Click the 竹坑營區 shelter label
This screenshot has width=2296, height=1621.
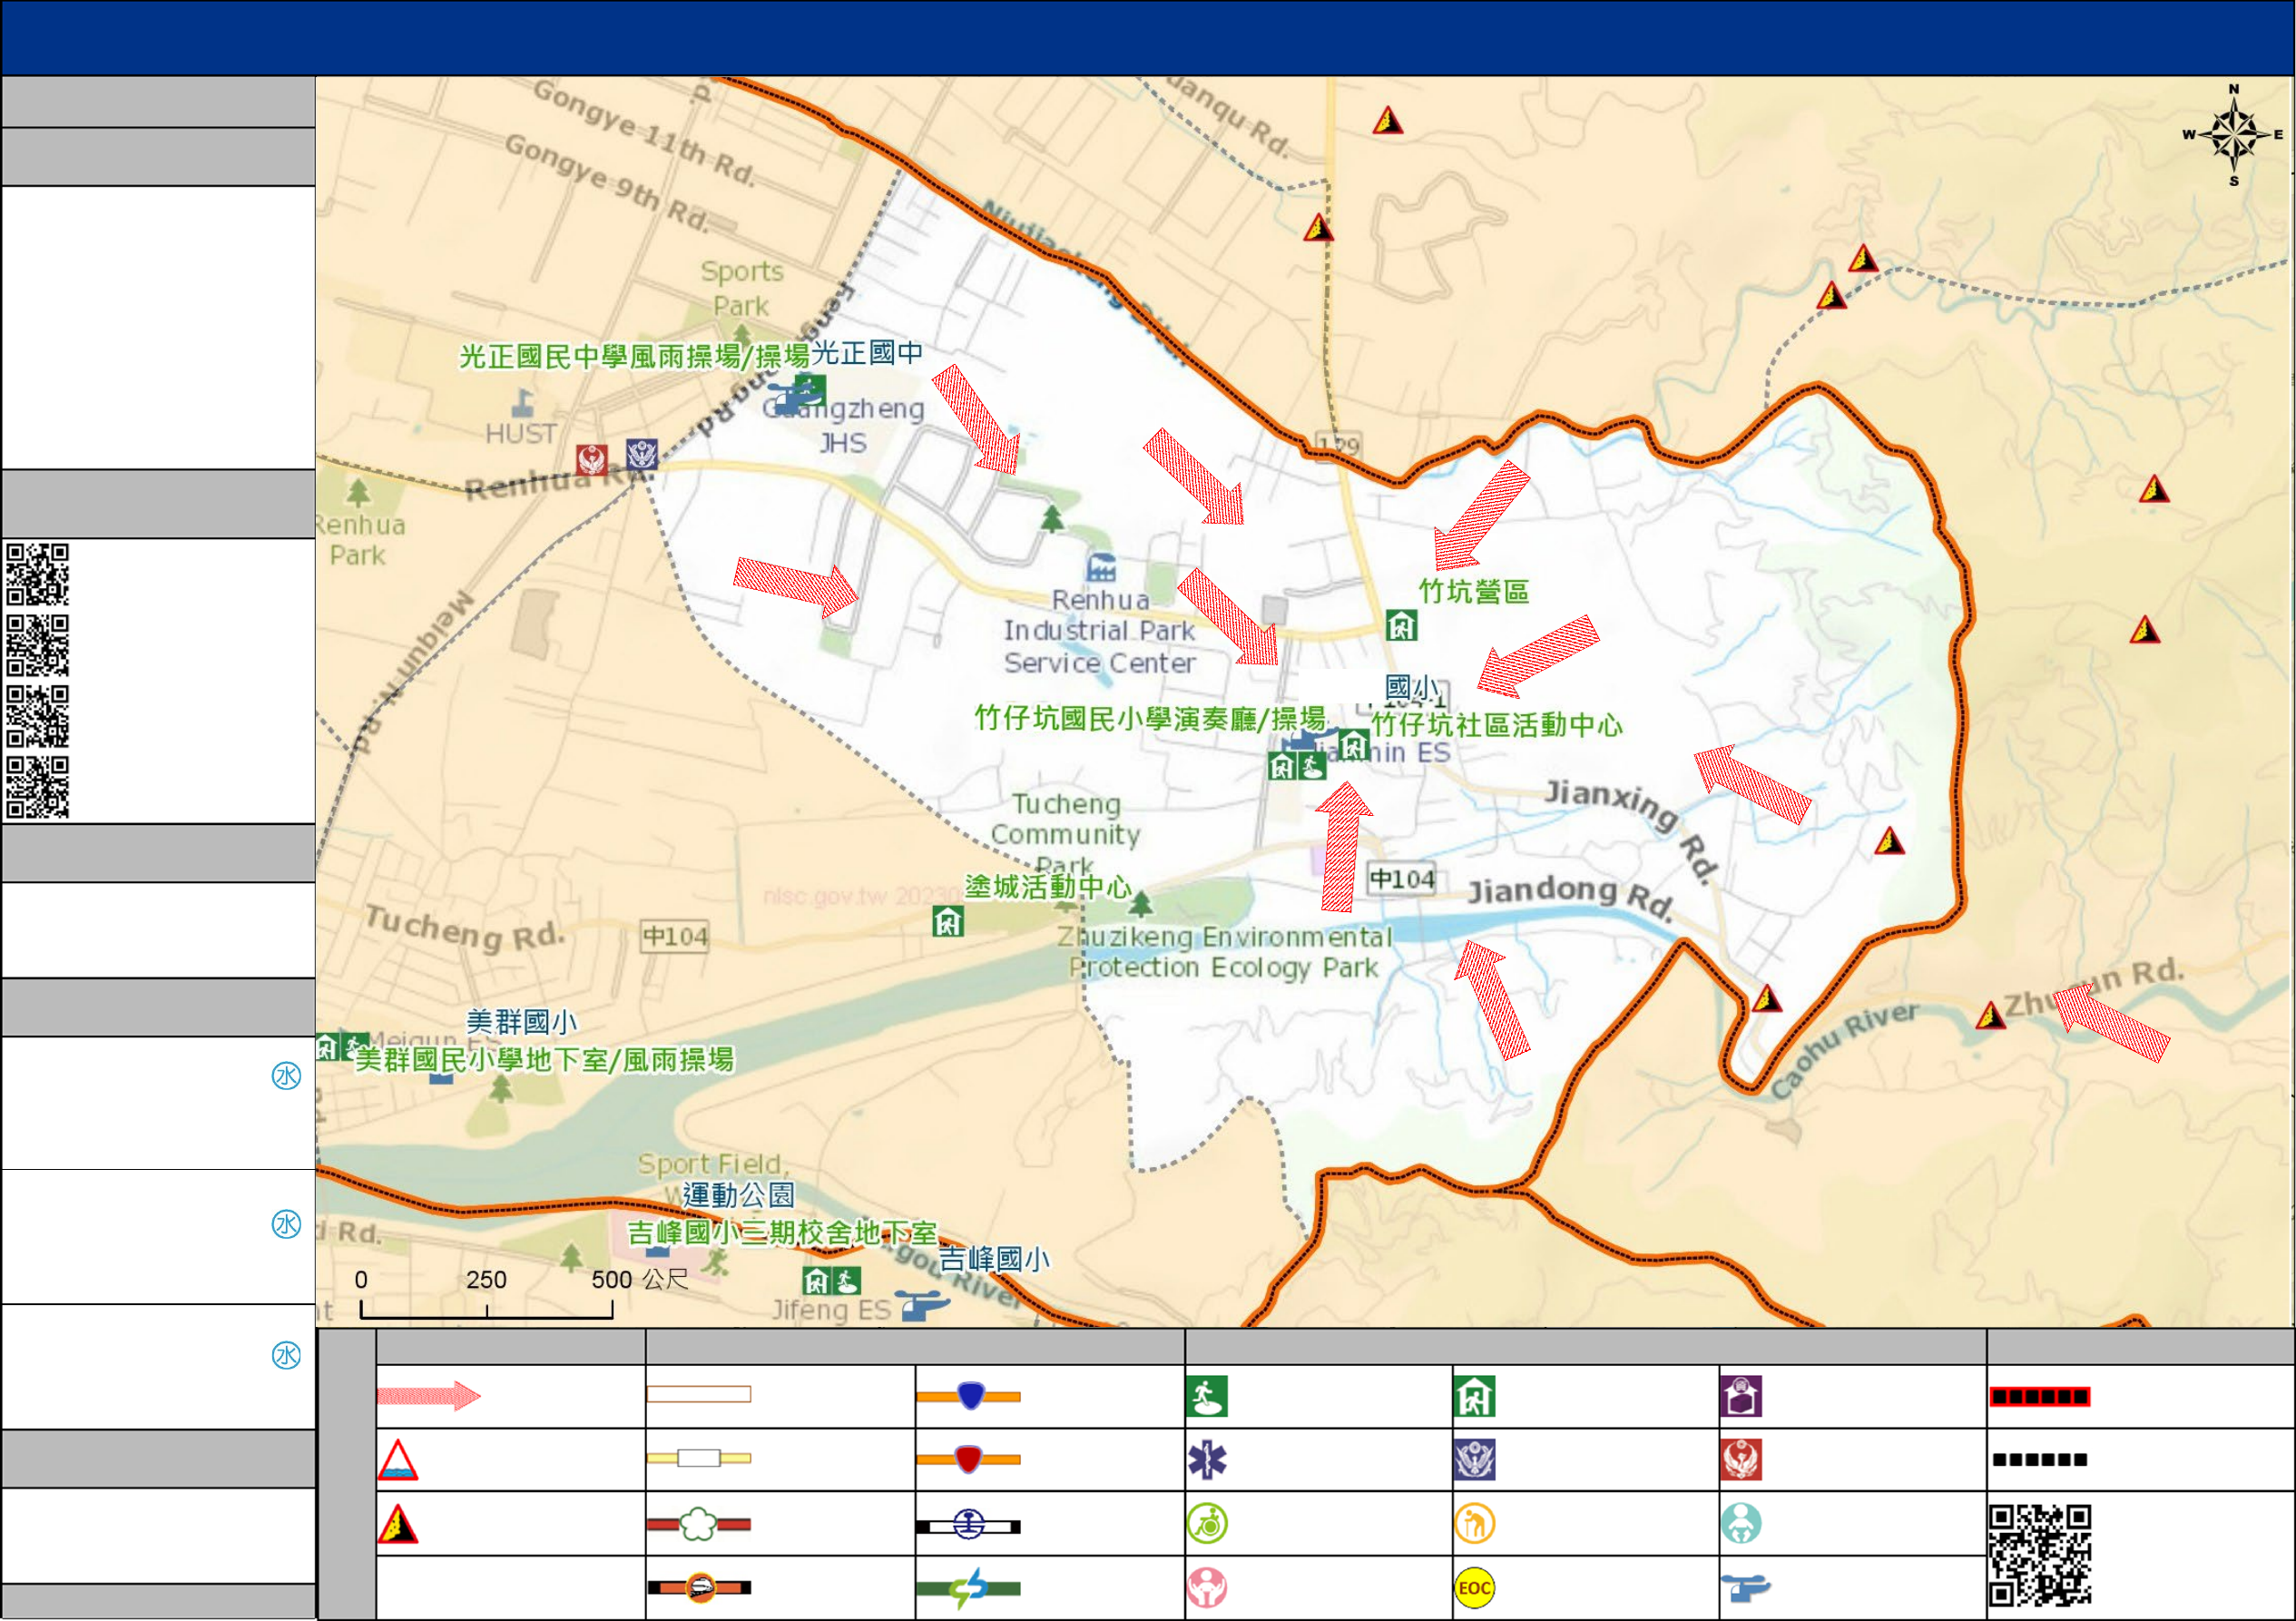point(1474,591)
